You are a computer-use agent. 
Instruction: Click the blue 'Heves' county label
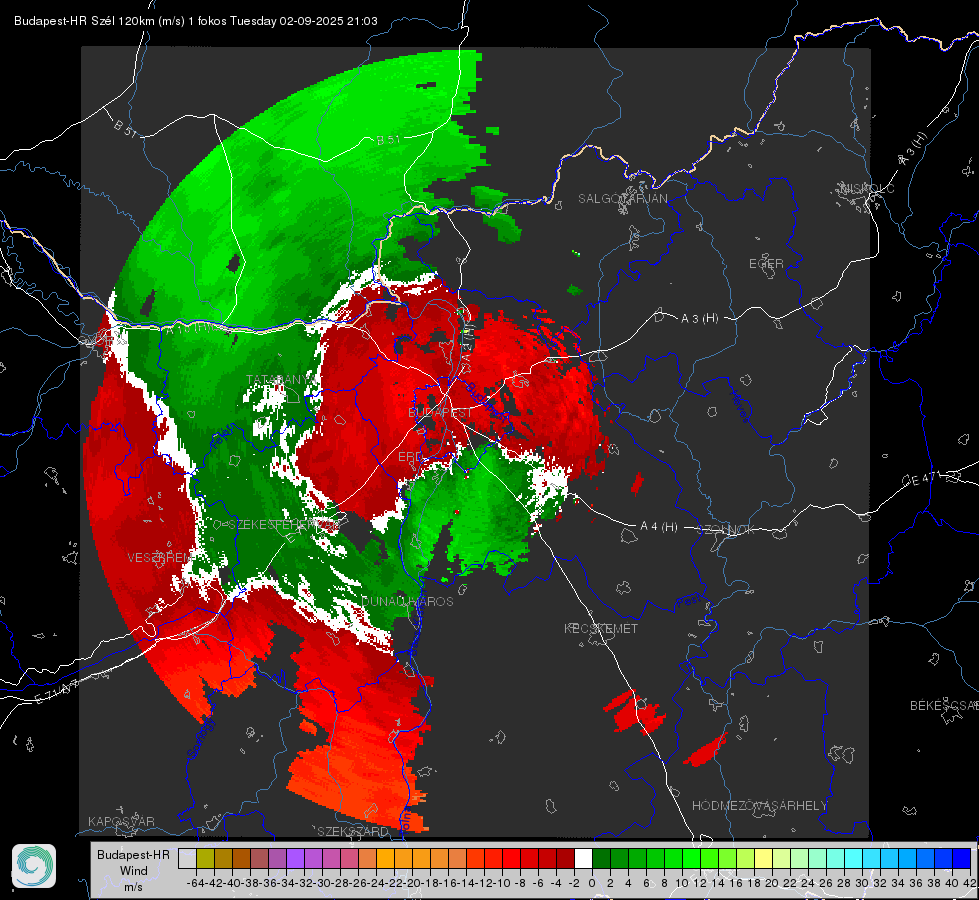(739, 406)
